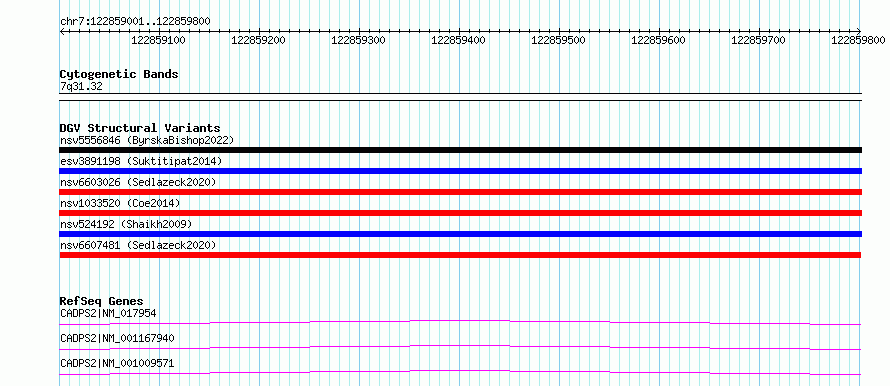
Task: Click the red nsv6607481 variant bar
Action: pyautogui.click(x=460, y=255)
